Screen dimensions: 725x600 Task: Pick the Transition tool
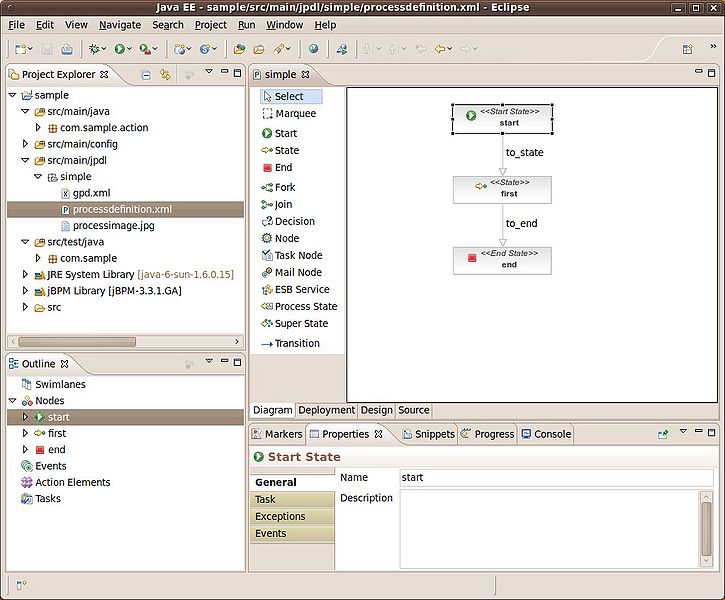[x=290, y=344]
